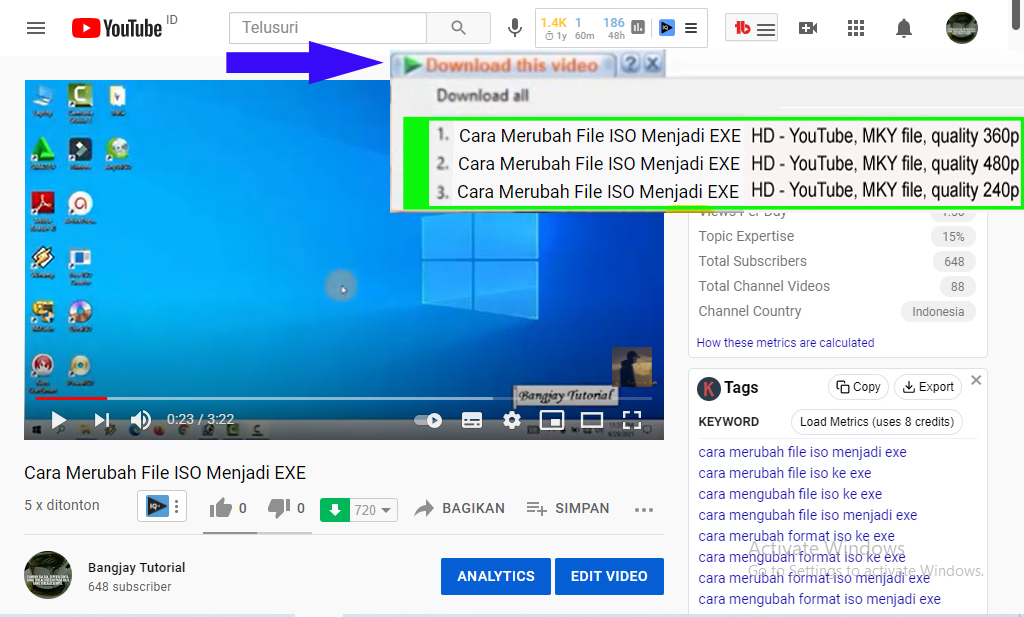Open the three-dot menu beside vidIQ icon

[x=177, y=507]
